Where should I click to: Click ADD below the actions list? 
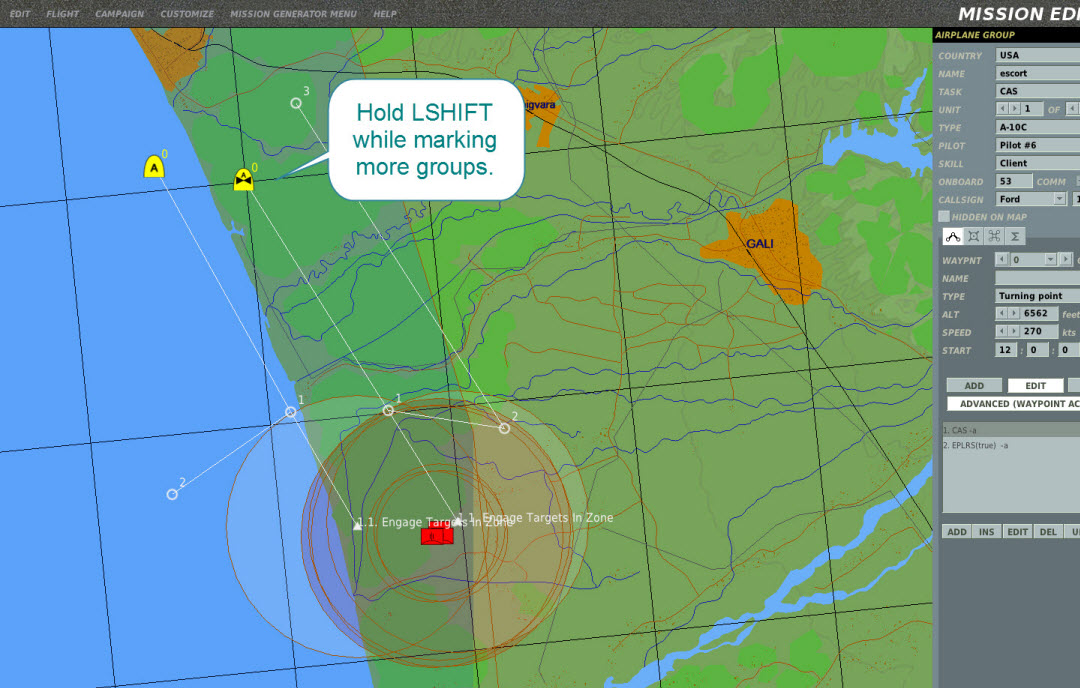(957, 532)
